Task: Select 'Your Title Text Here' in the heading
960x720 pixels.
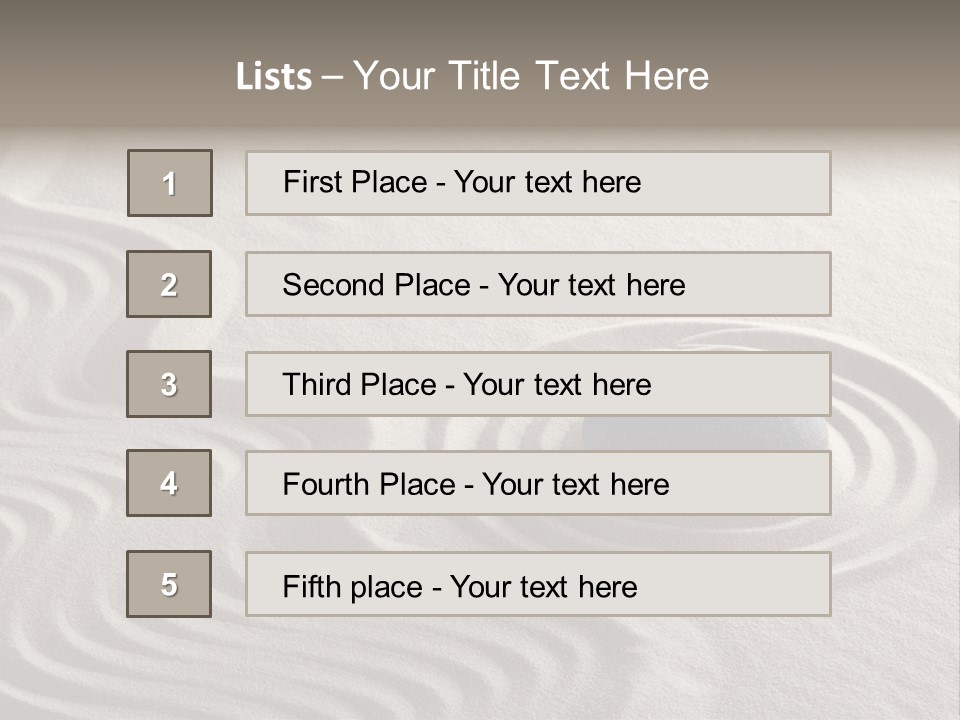Action: (531, 76)
